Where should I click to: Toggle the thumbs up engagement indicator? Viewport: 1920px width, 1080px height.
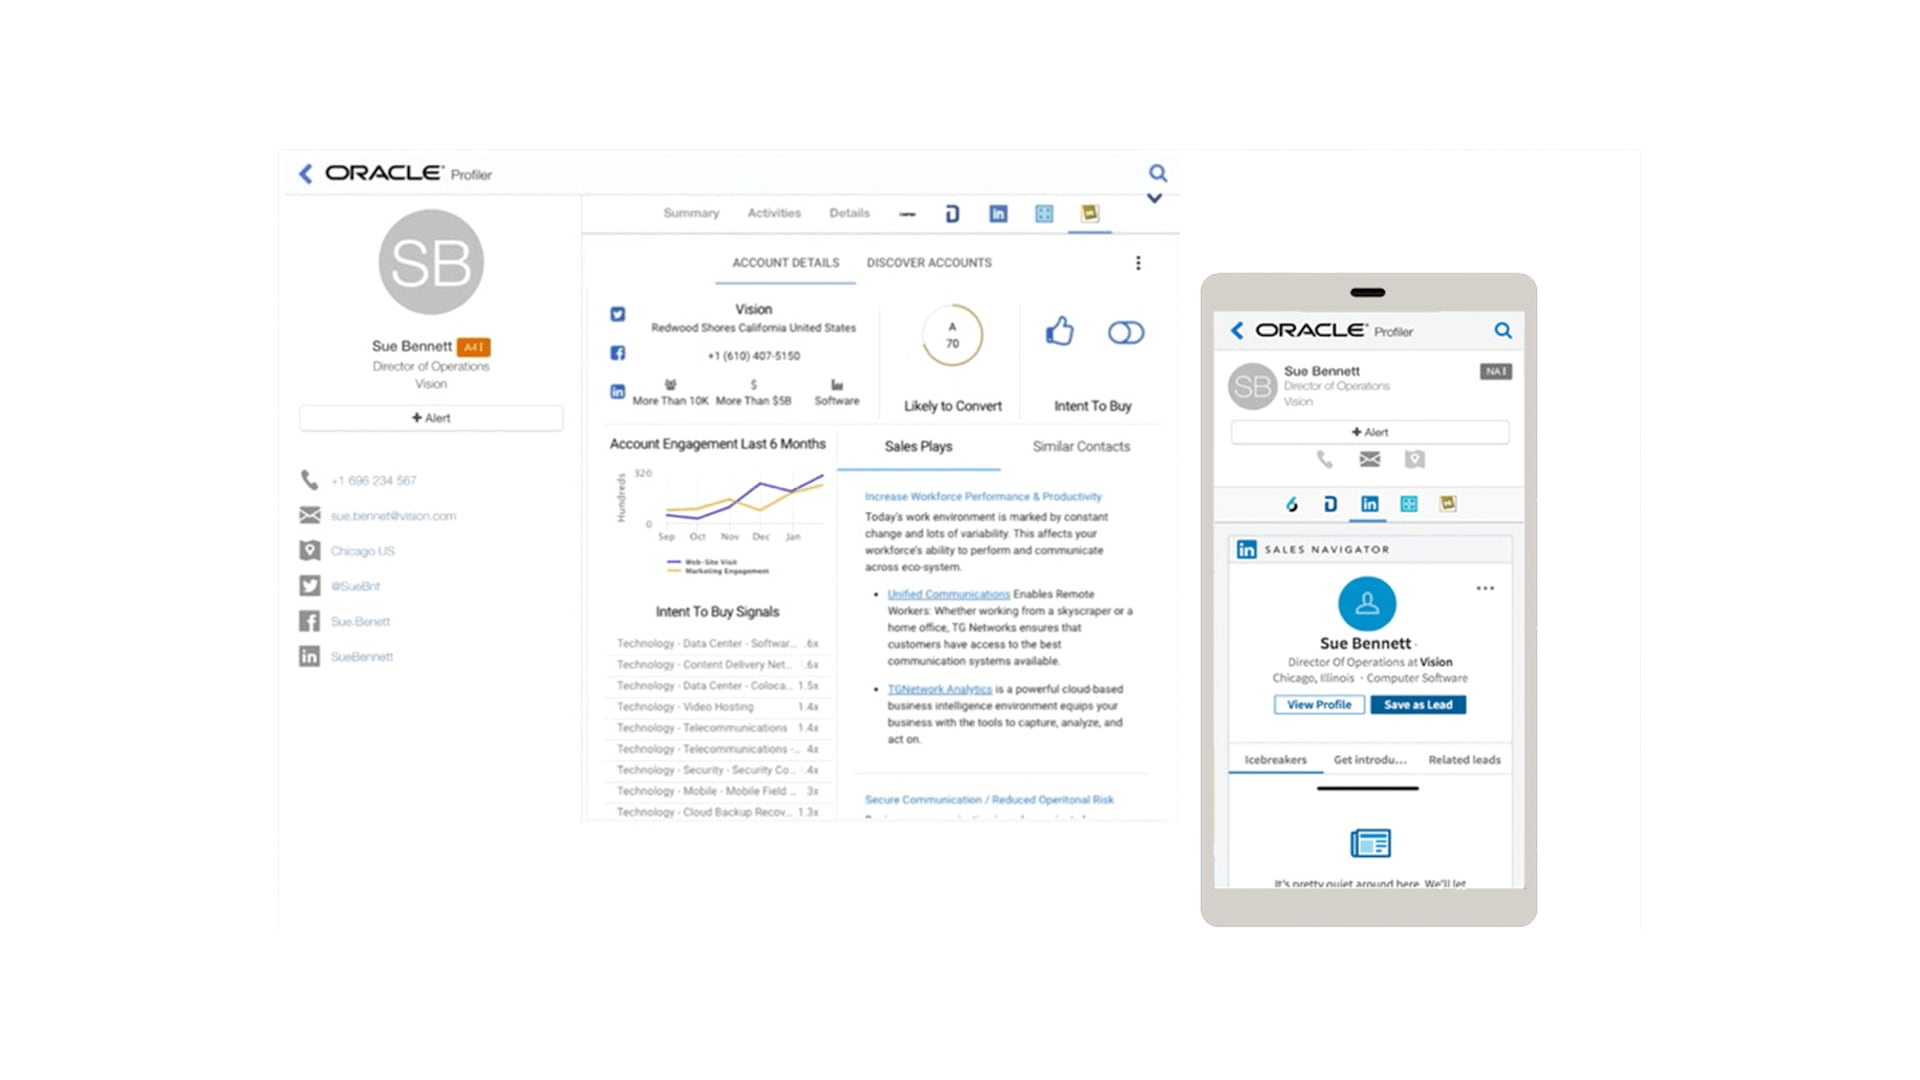tap(1059, 332)
